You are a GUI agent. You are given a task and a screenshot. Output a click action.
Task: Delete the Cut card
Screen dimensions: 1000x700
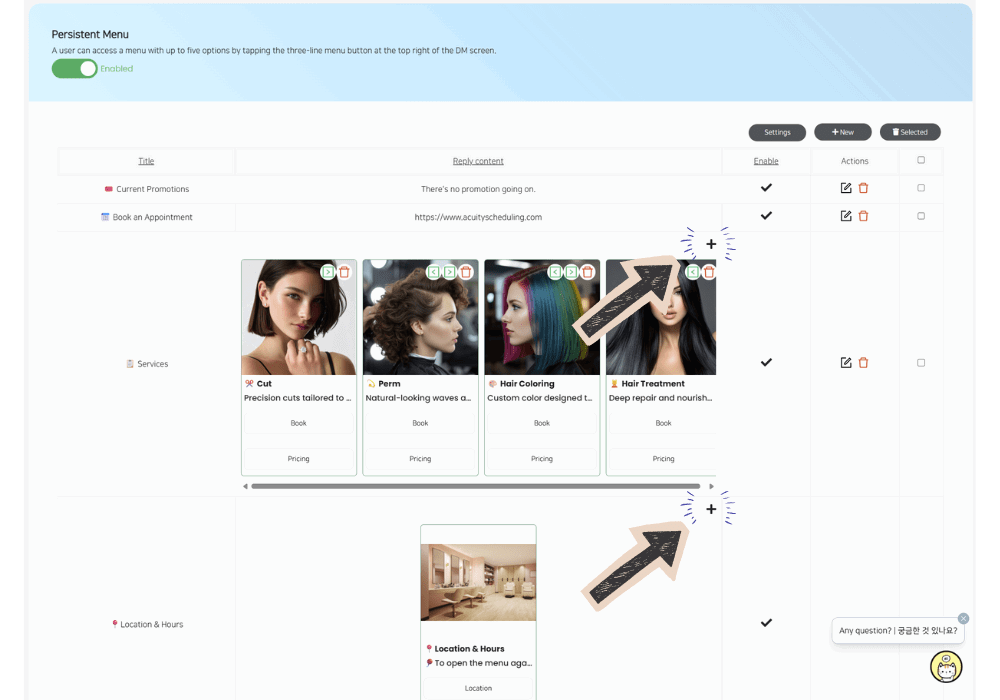tap(344, 272)
